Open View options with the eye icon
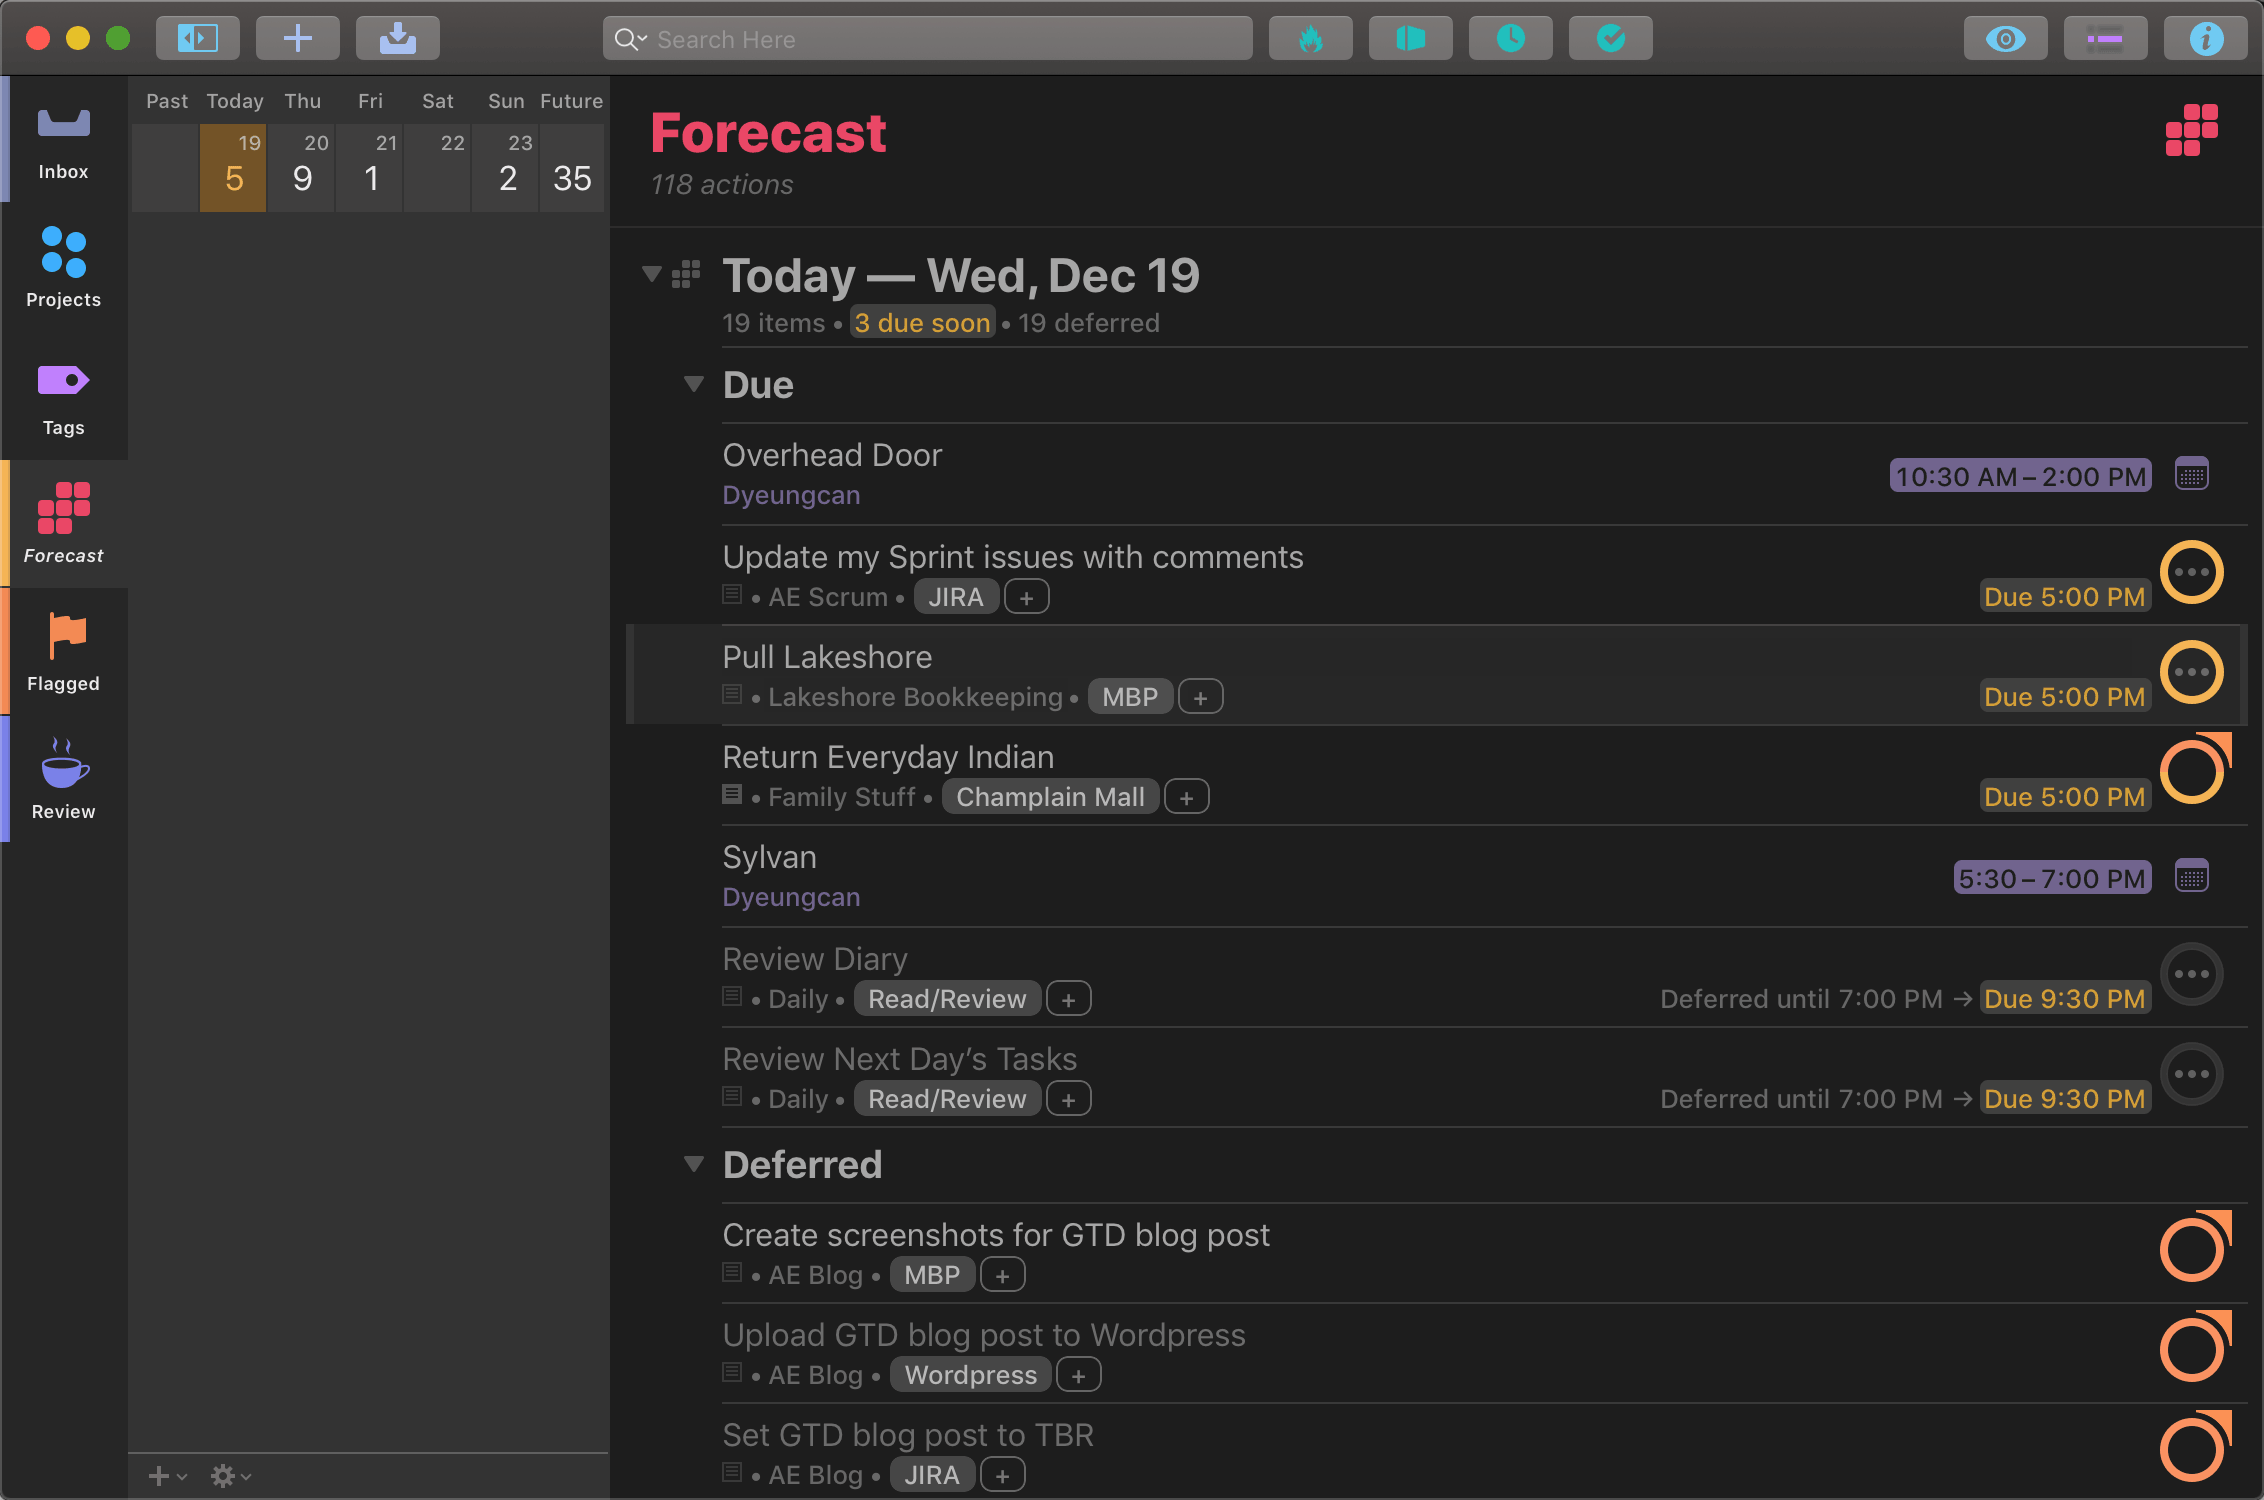Image resolution: width=2264 pixels, height=1500 pixels. 2006,38
